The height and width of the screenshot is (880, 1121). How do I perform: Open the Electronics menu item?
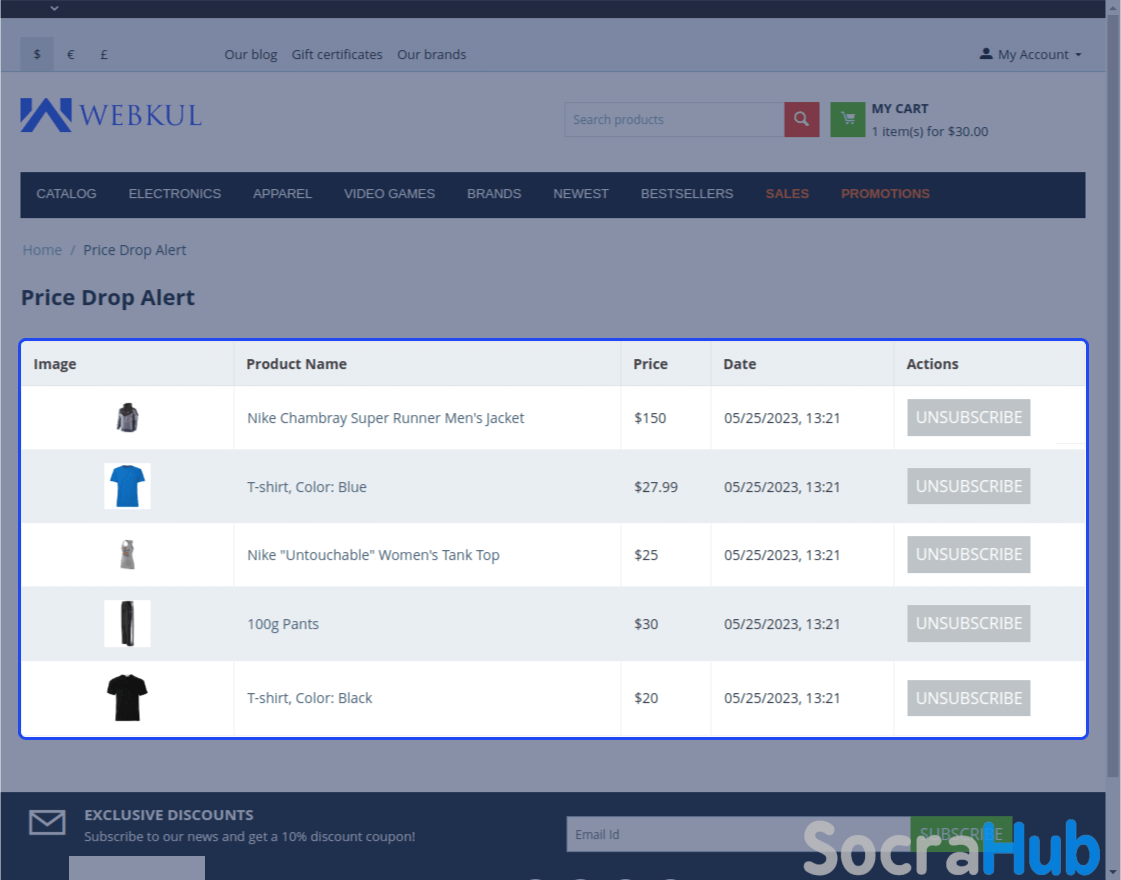(174, 194)
